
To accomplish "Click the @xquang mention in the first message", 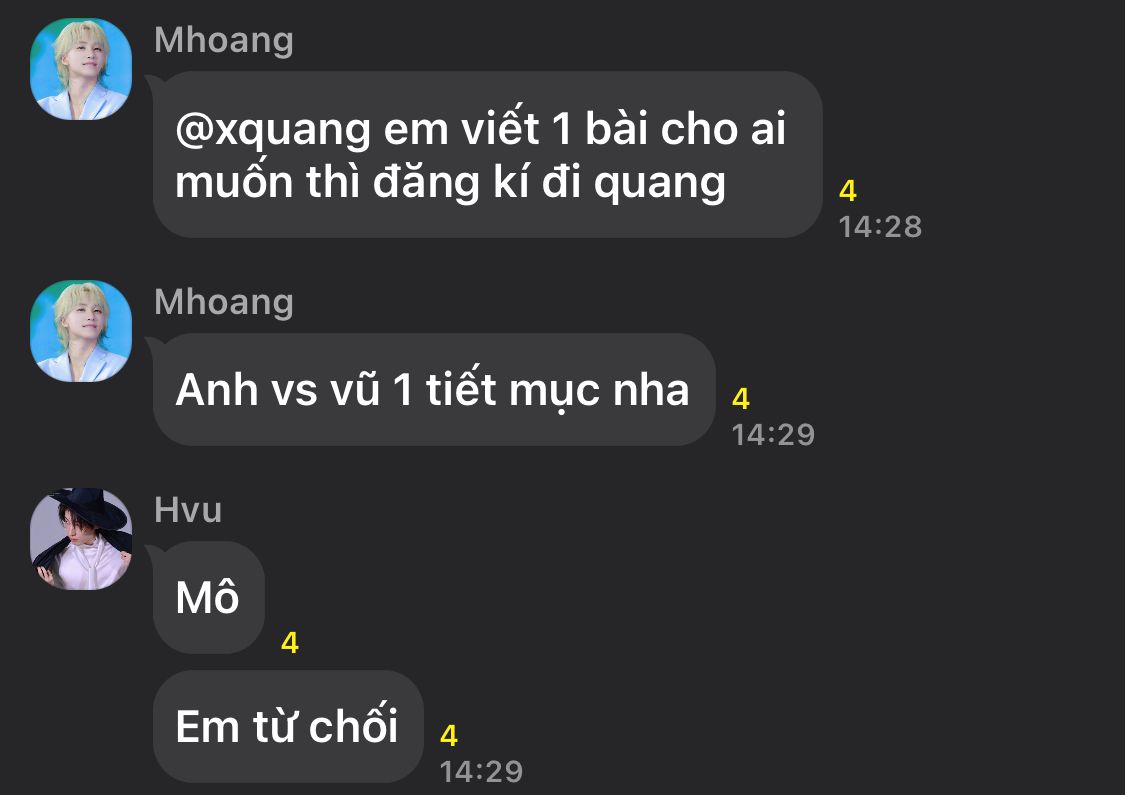I will (273, 131).
